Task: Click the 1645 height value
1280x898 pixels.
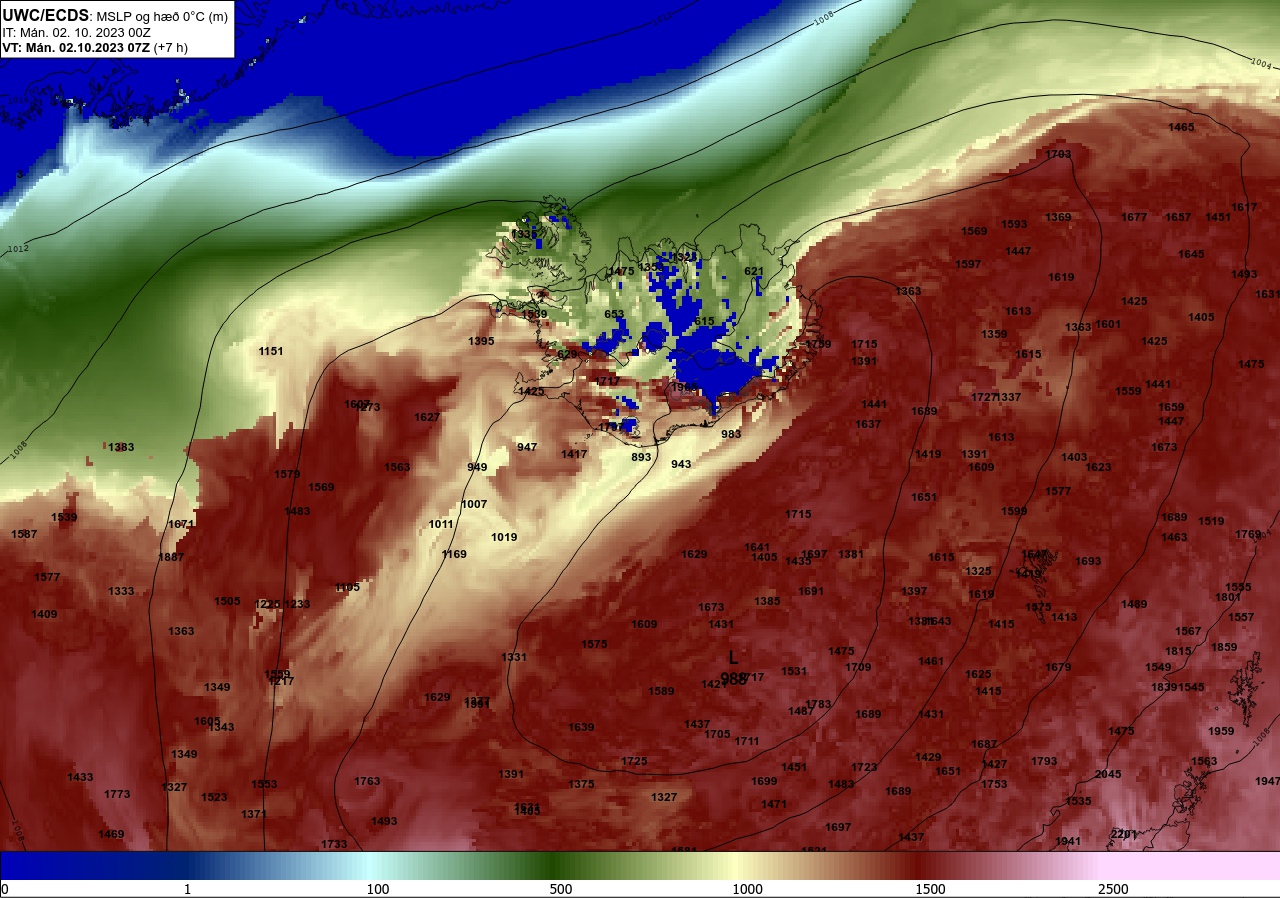Action: 1191,254
